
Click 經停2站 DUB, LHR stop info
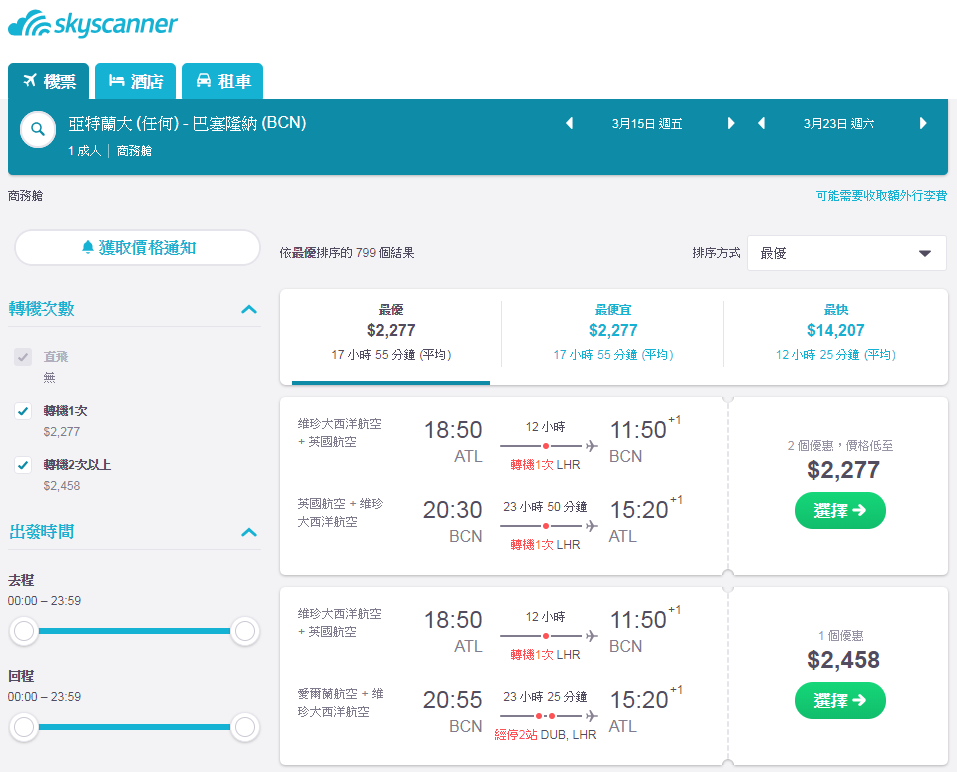tap(545, 735)
